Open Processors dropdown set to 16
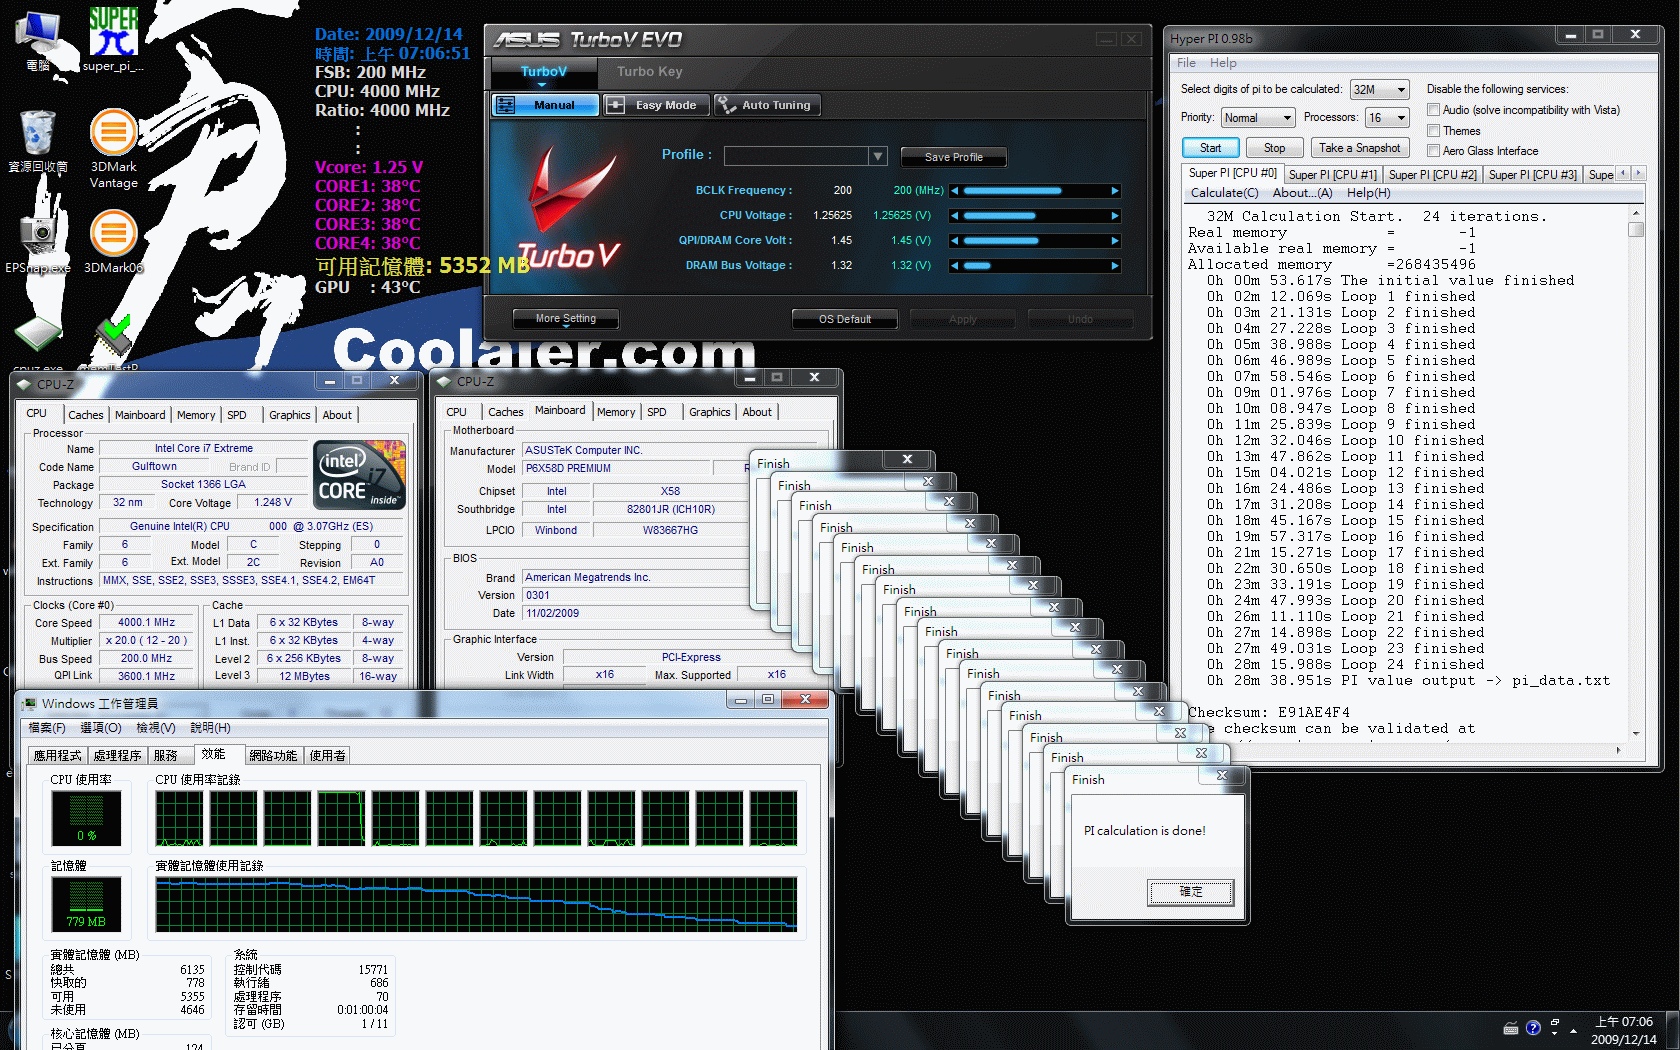The image size is (1680, 1050). tap(1388, 118)
